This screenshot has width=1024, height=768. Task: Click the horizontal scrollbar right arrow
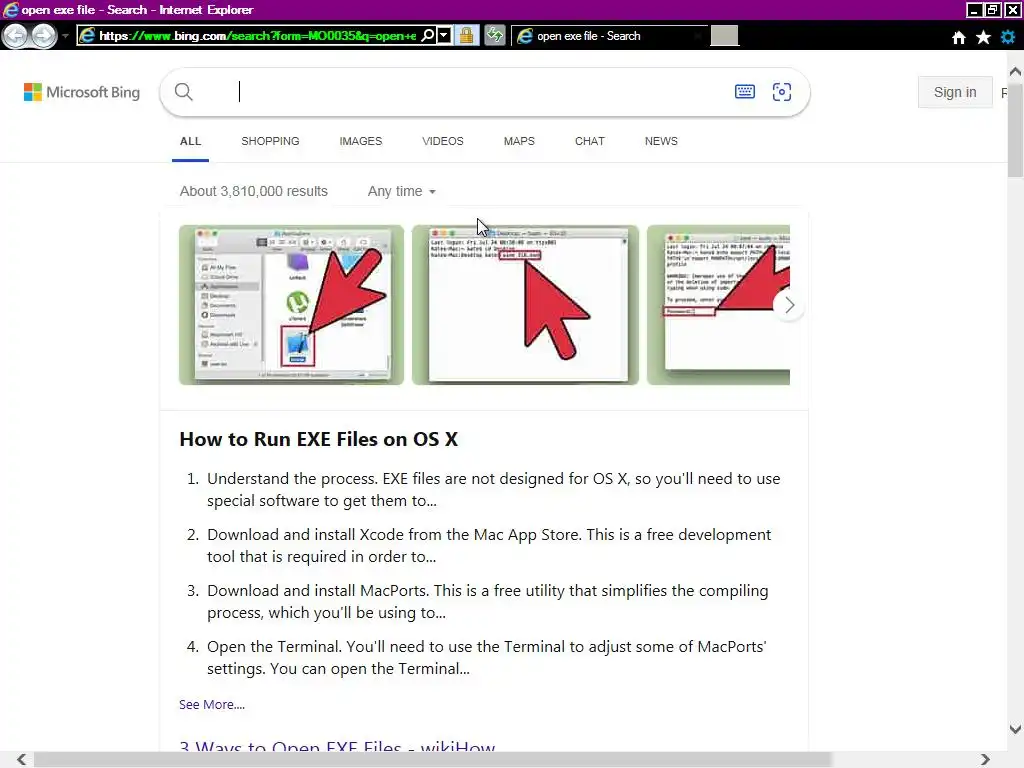[x=985, y=759]
